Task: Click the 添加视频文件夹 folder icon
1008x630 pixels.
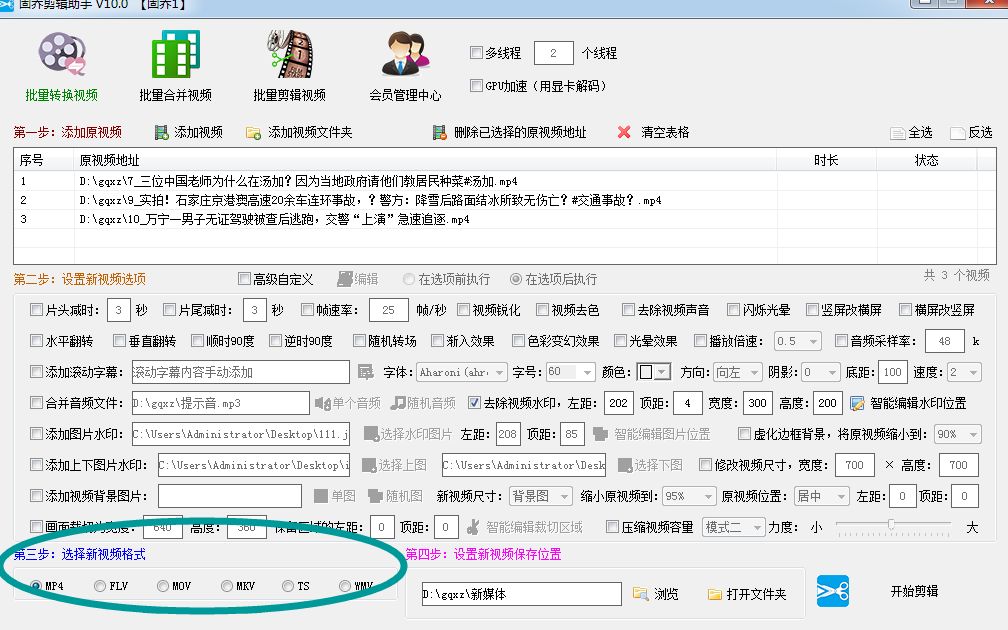Action: click(x=253, y=133)
